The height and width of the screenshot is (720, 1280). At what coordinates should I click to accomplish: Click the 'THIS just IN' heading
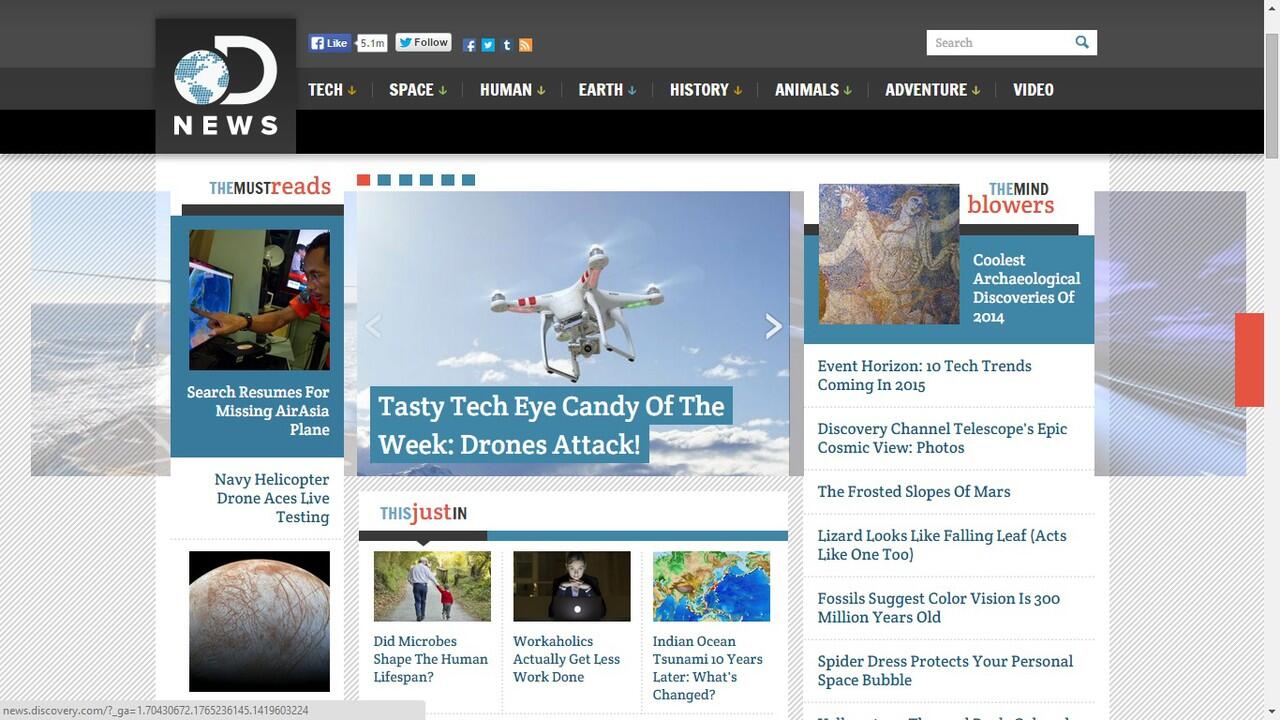pos(423,513)
